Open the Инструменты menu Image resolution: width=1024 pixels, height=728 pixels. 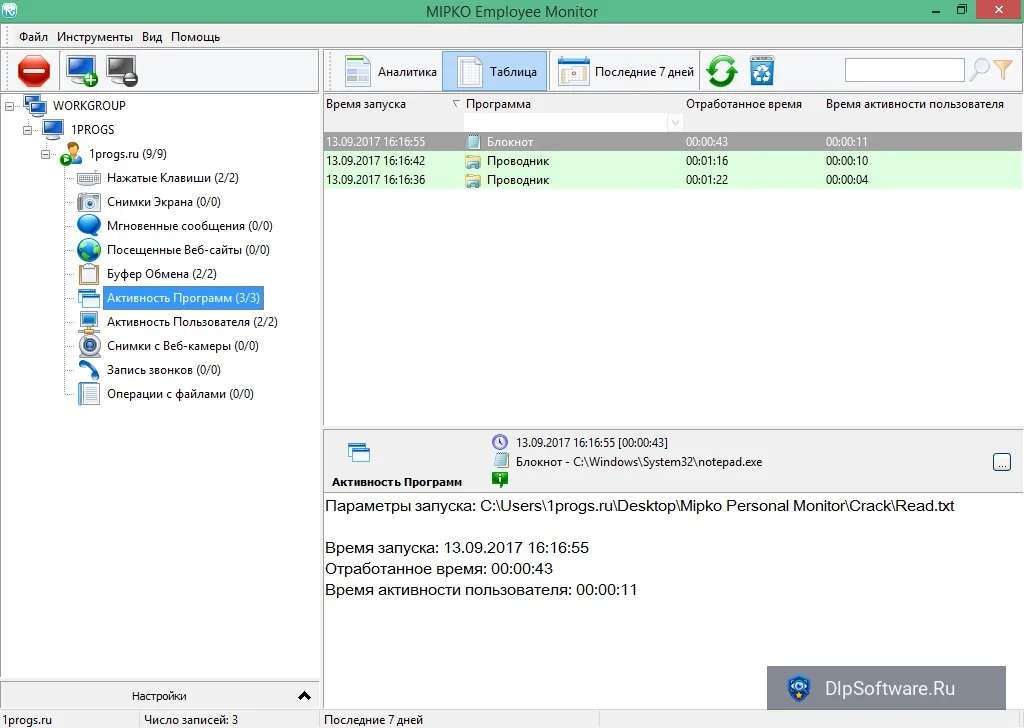95,37
